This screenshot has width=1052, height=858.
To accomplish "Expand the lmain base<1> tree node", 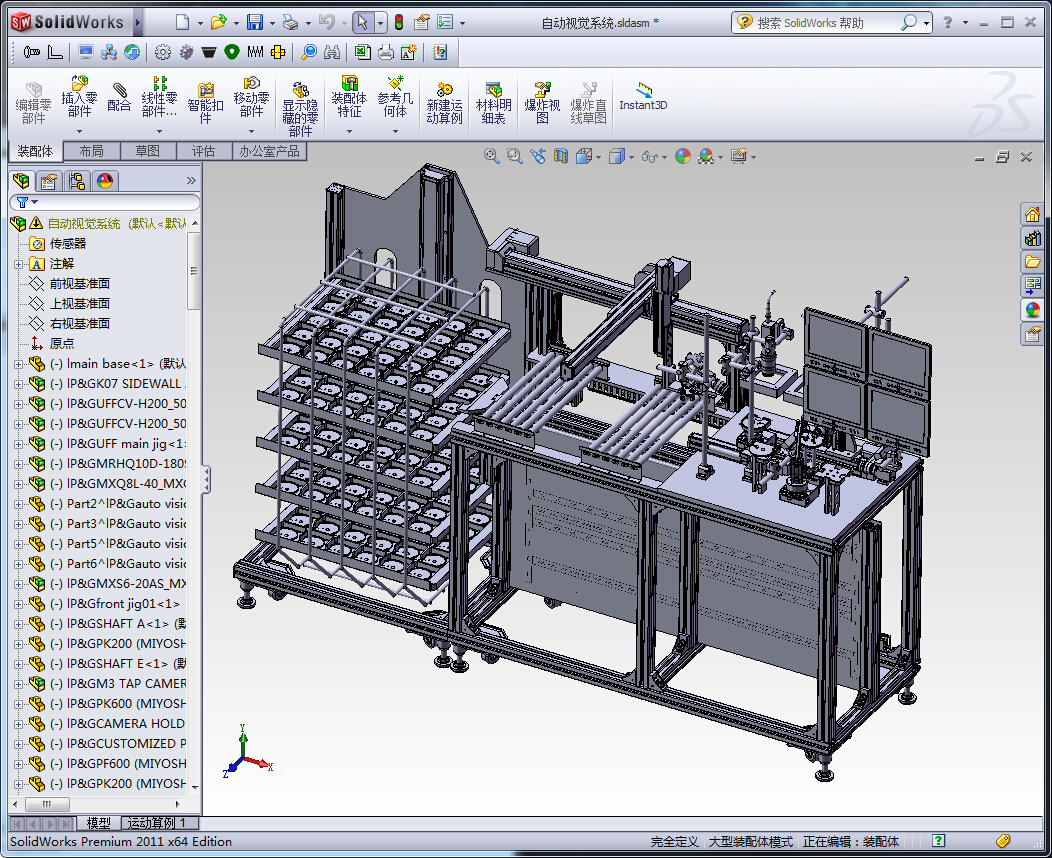I will pyautogui.click(x=18, y=364).
